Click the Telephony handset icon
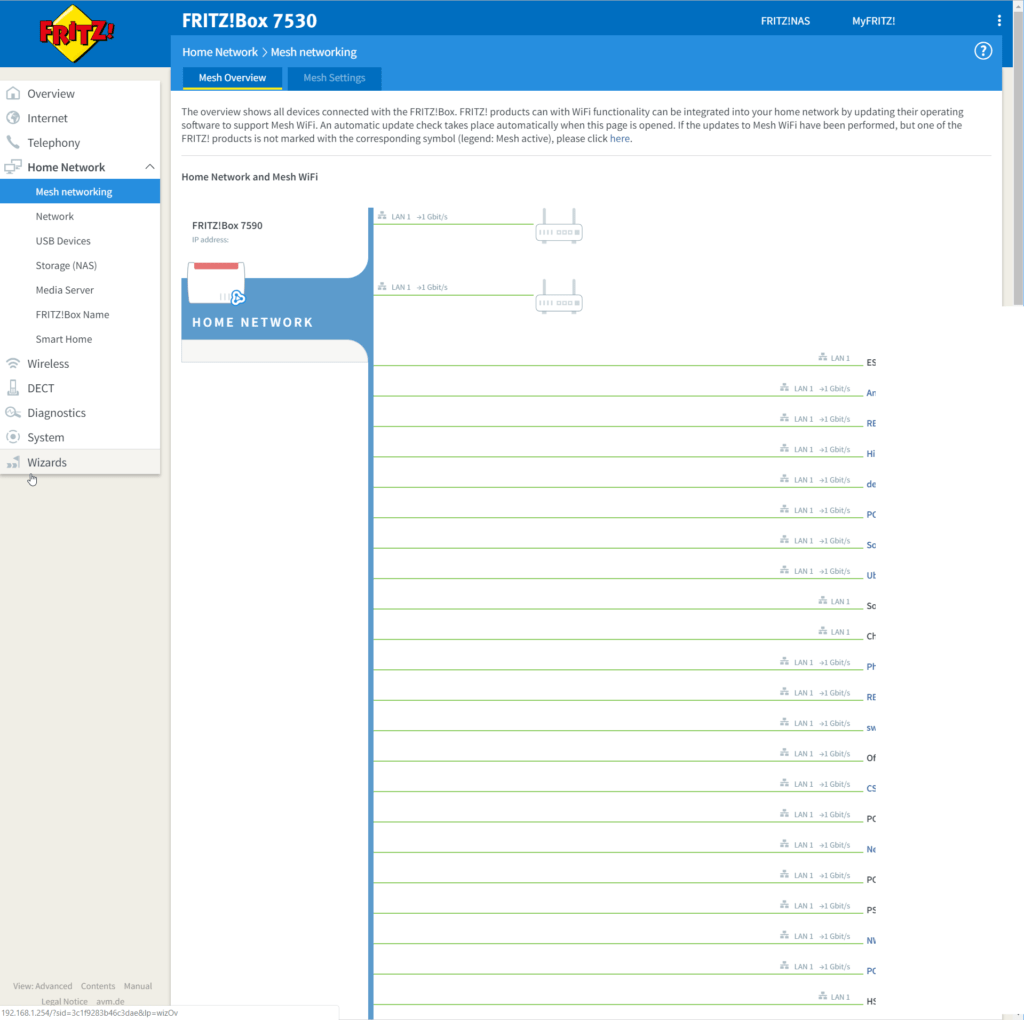 click(13, 143)
